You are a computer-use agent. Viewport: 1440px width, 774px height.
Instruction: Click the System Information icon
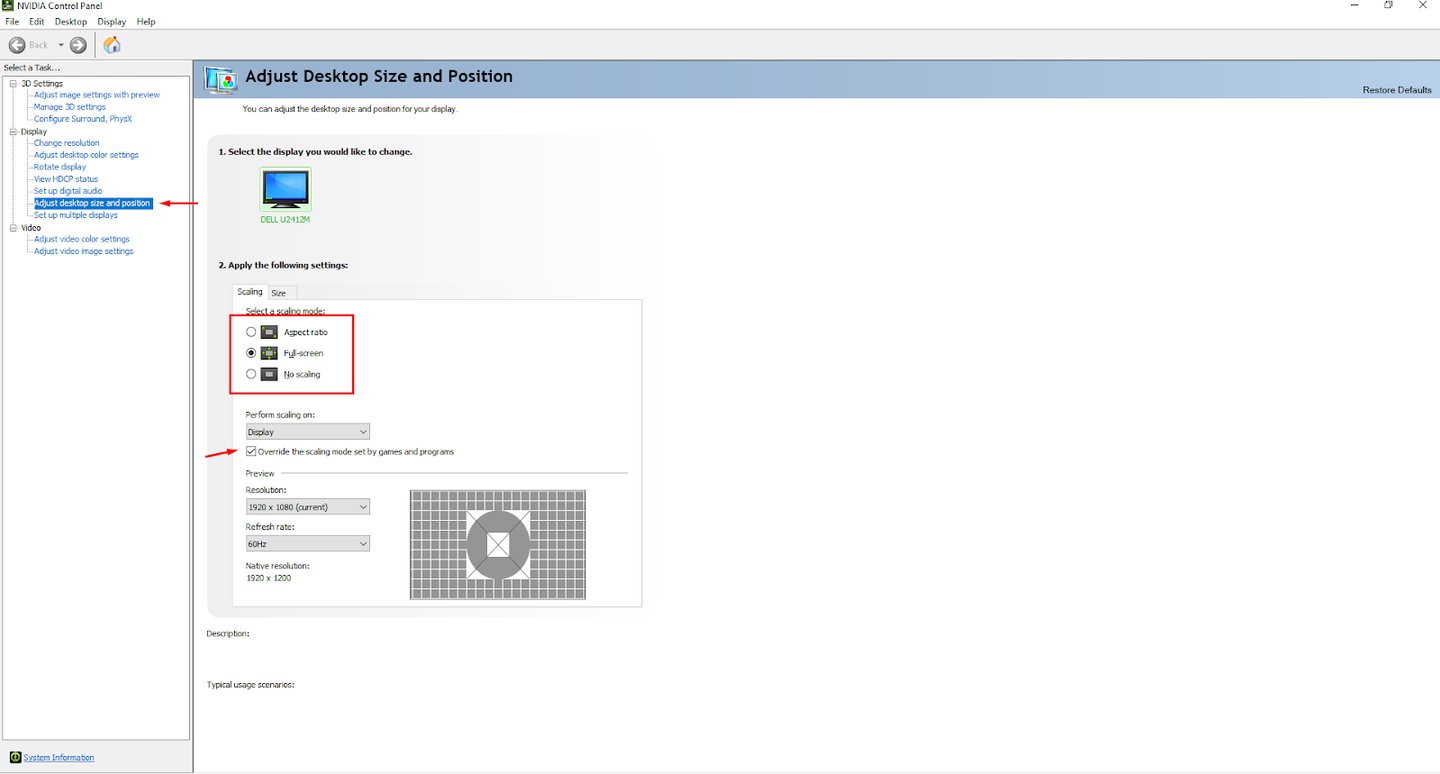click(14, 757)
